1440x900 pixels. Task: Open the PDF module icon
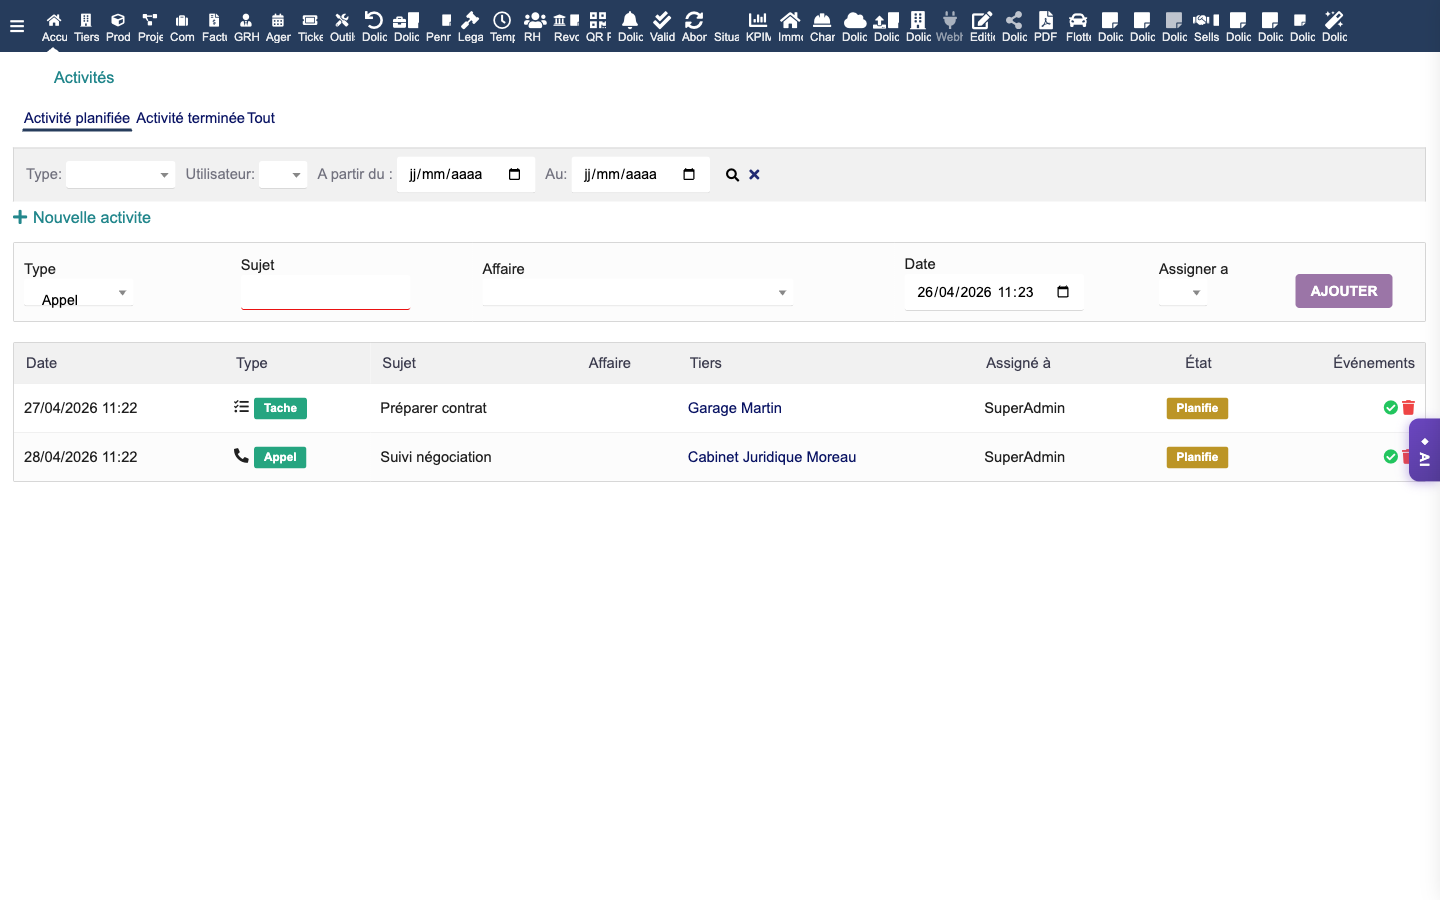pos(1045,26)
